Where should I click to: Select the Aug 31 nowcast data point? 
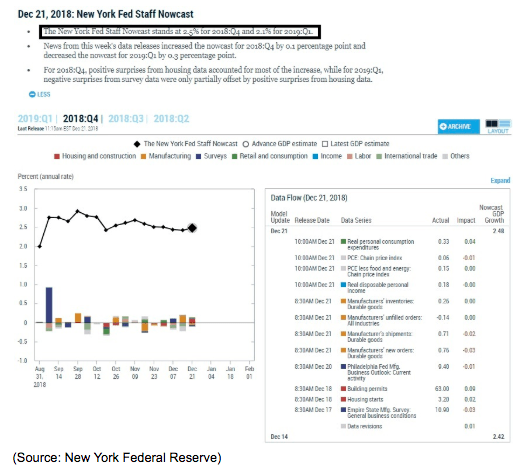(40, 246)
